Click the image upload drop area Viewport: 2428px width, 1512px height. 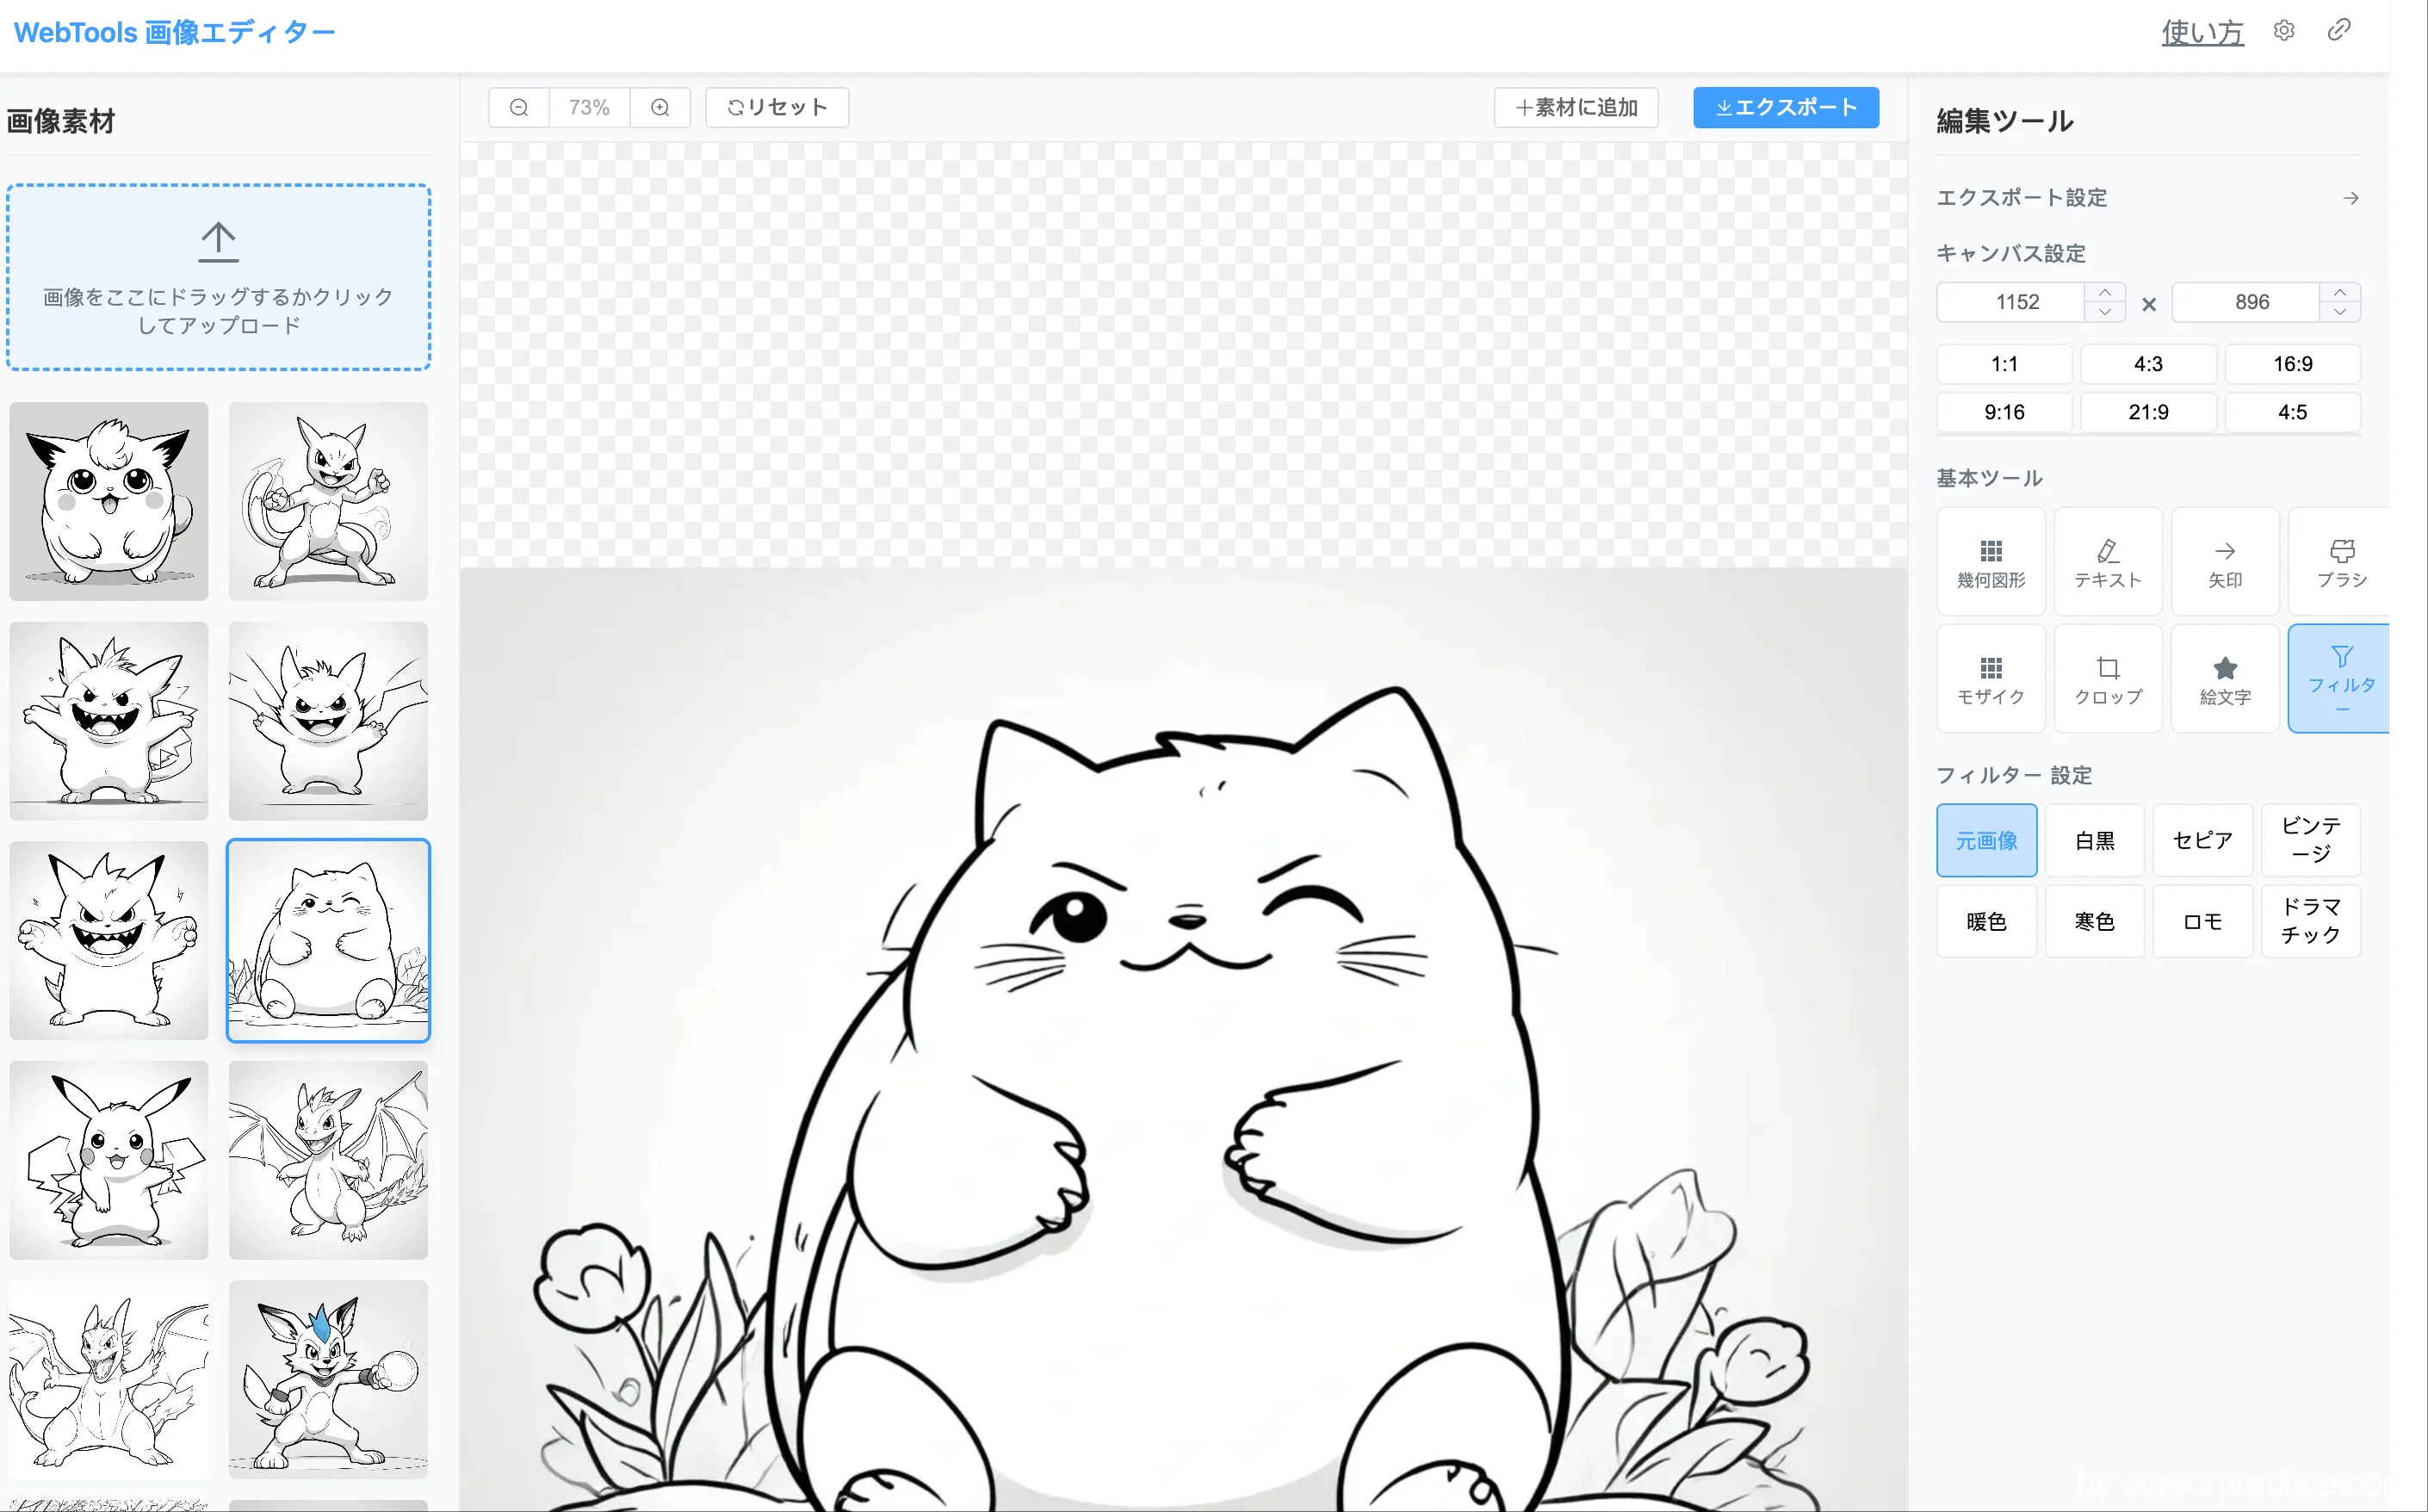(x=219, y=277)
